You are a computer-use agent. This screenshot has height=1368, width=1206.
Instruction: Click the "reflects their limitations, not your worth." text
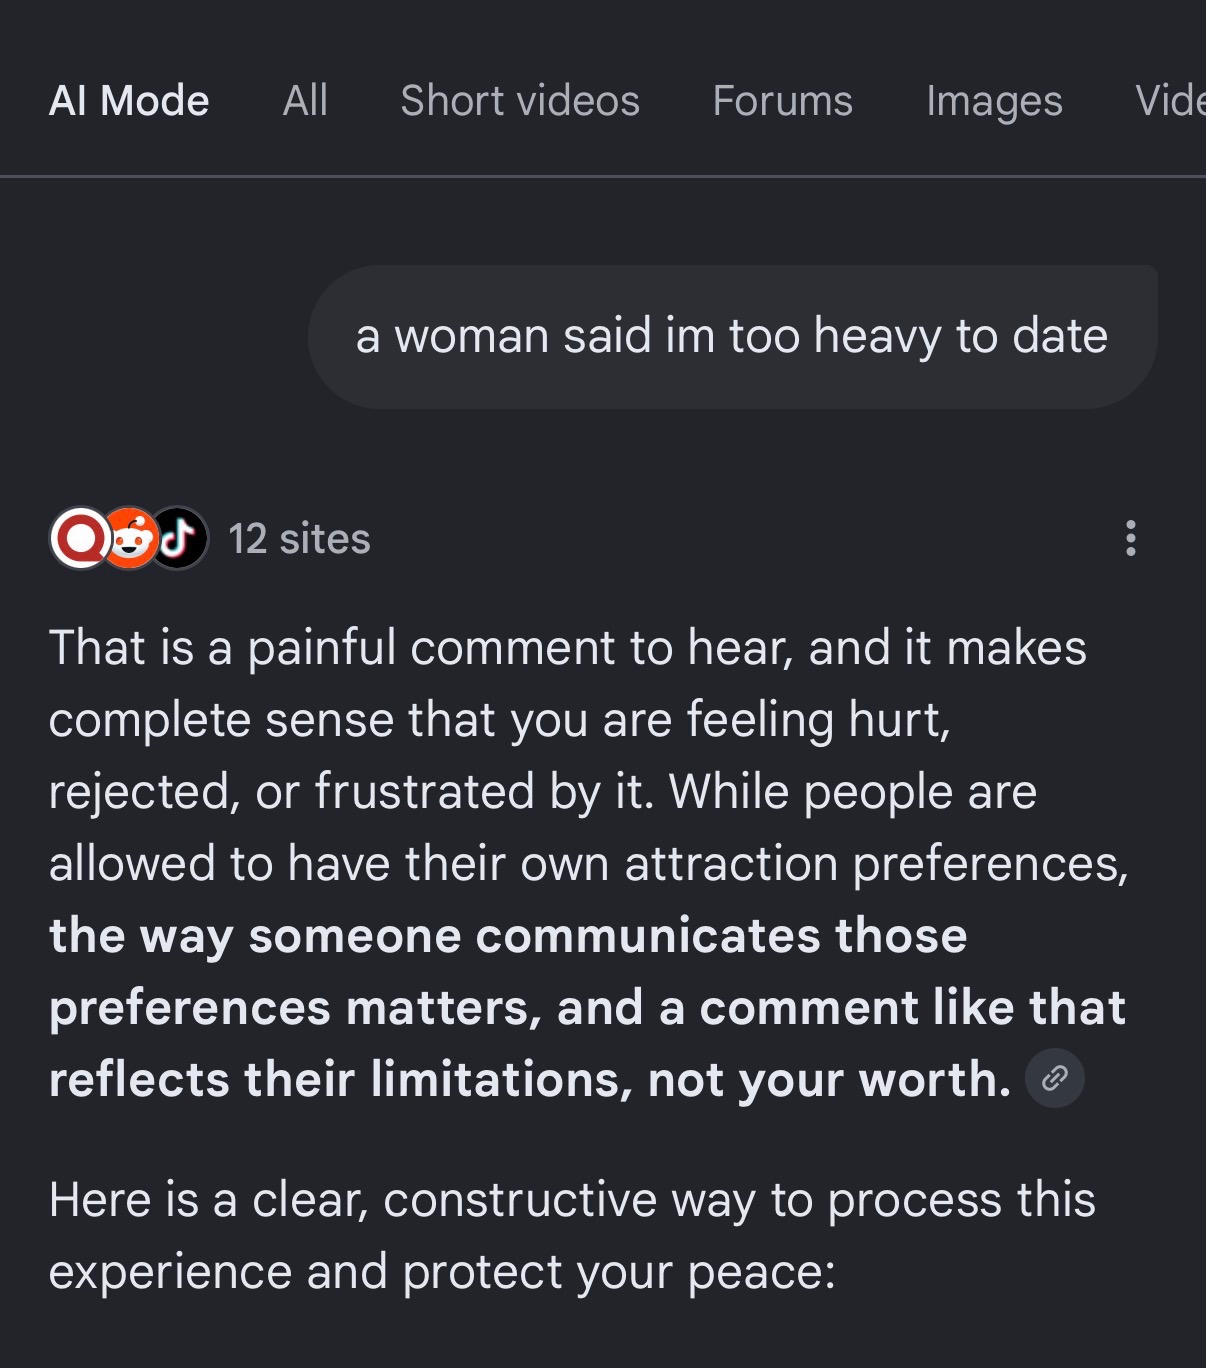530,1079
